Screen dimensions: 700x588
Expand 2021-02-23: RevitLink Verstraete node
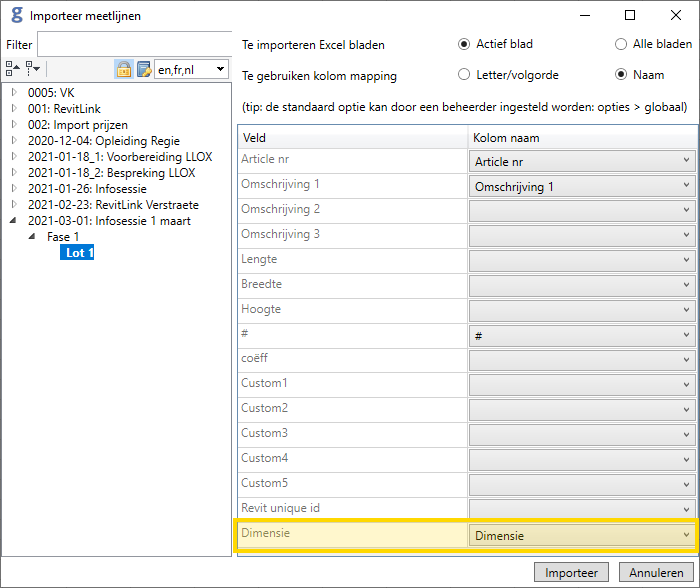[14, 204]
